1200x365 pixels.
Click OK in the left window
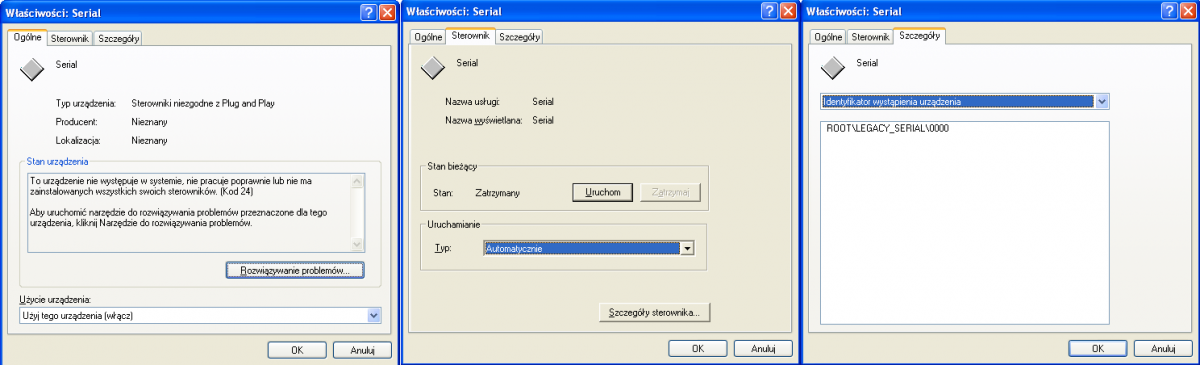click(297, 349)
